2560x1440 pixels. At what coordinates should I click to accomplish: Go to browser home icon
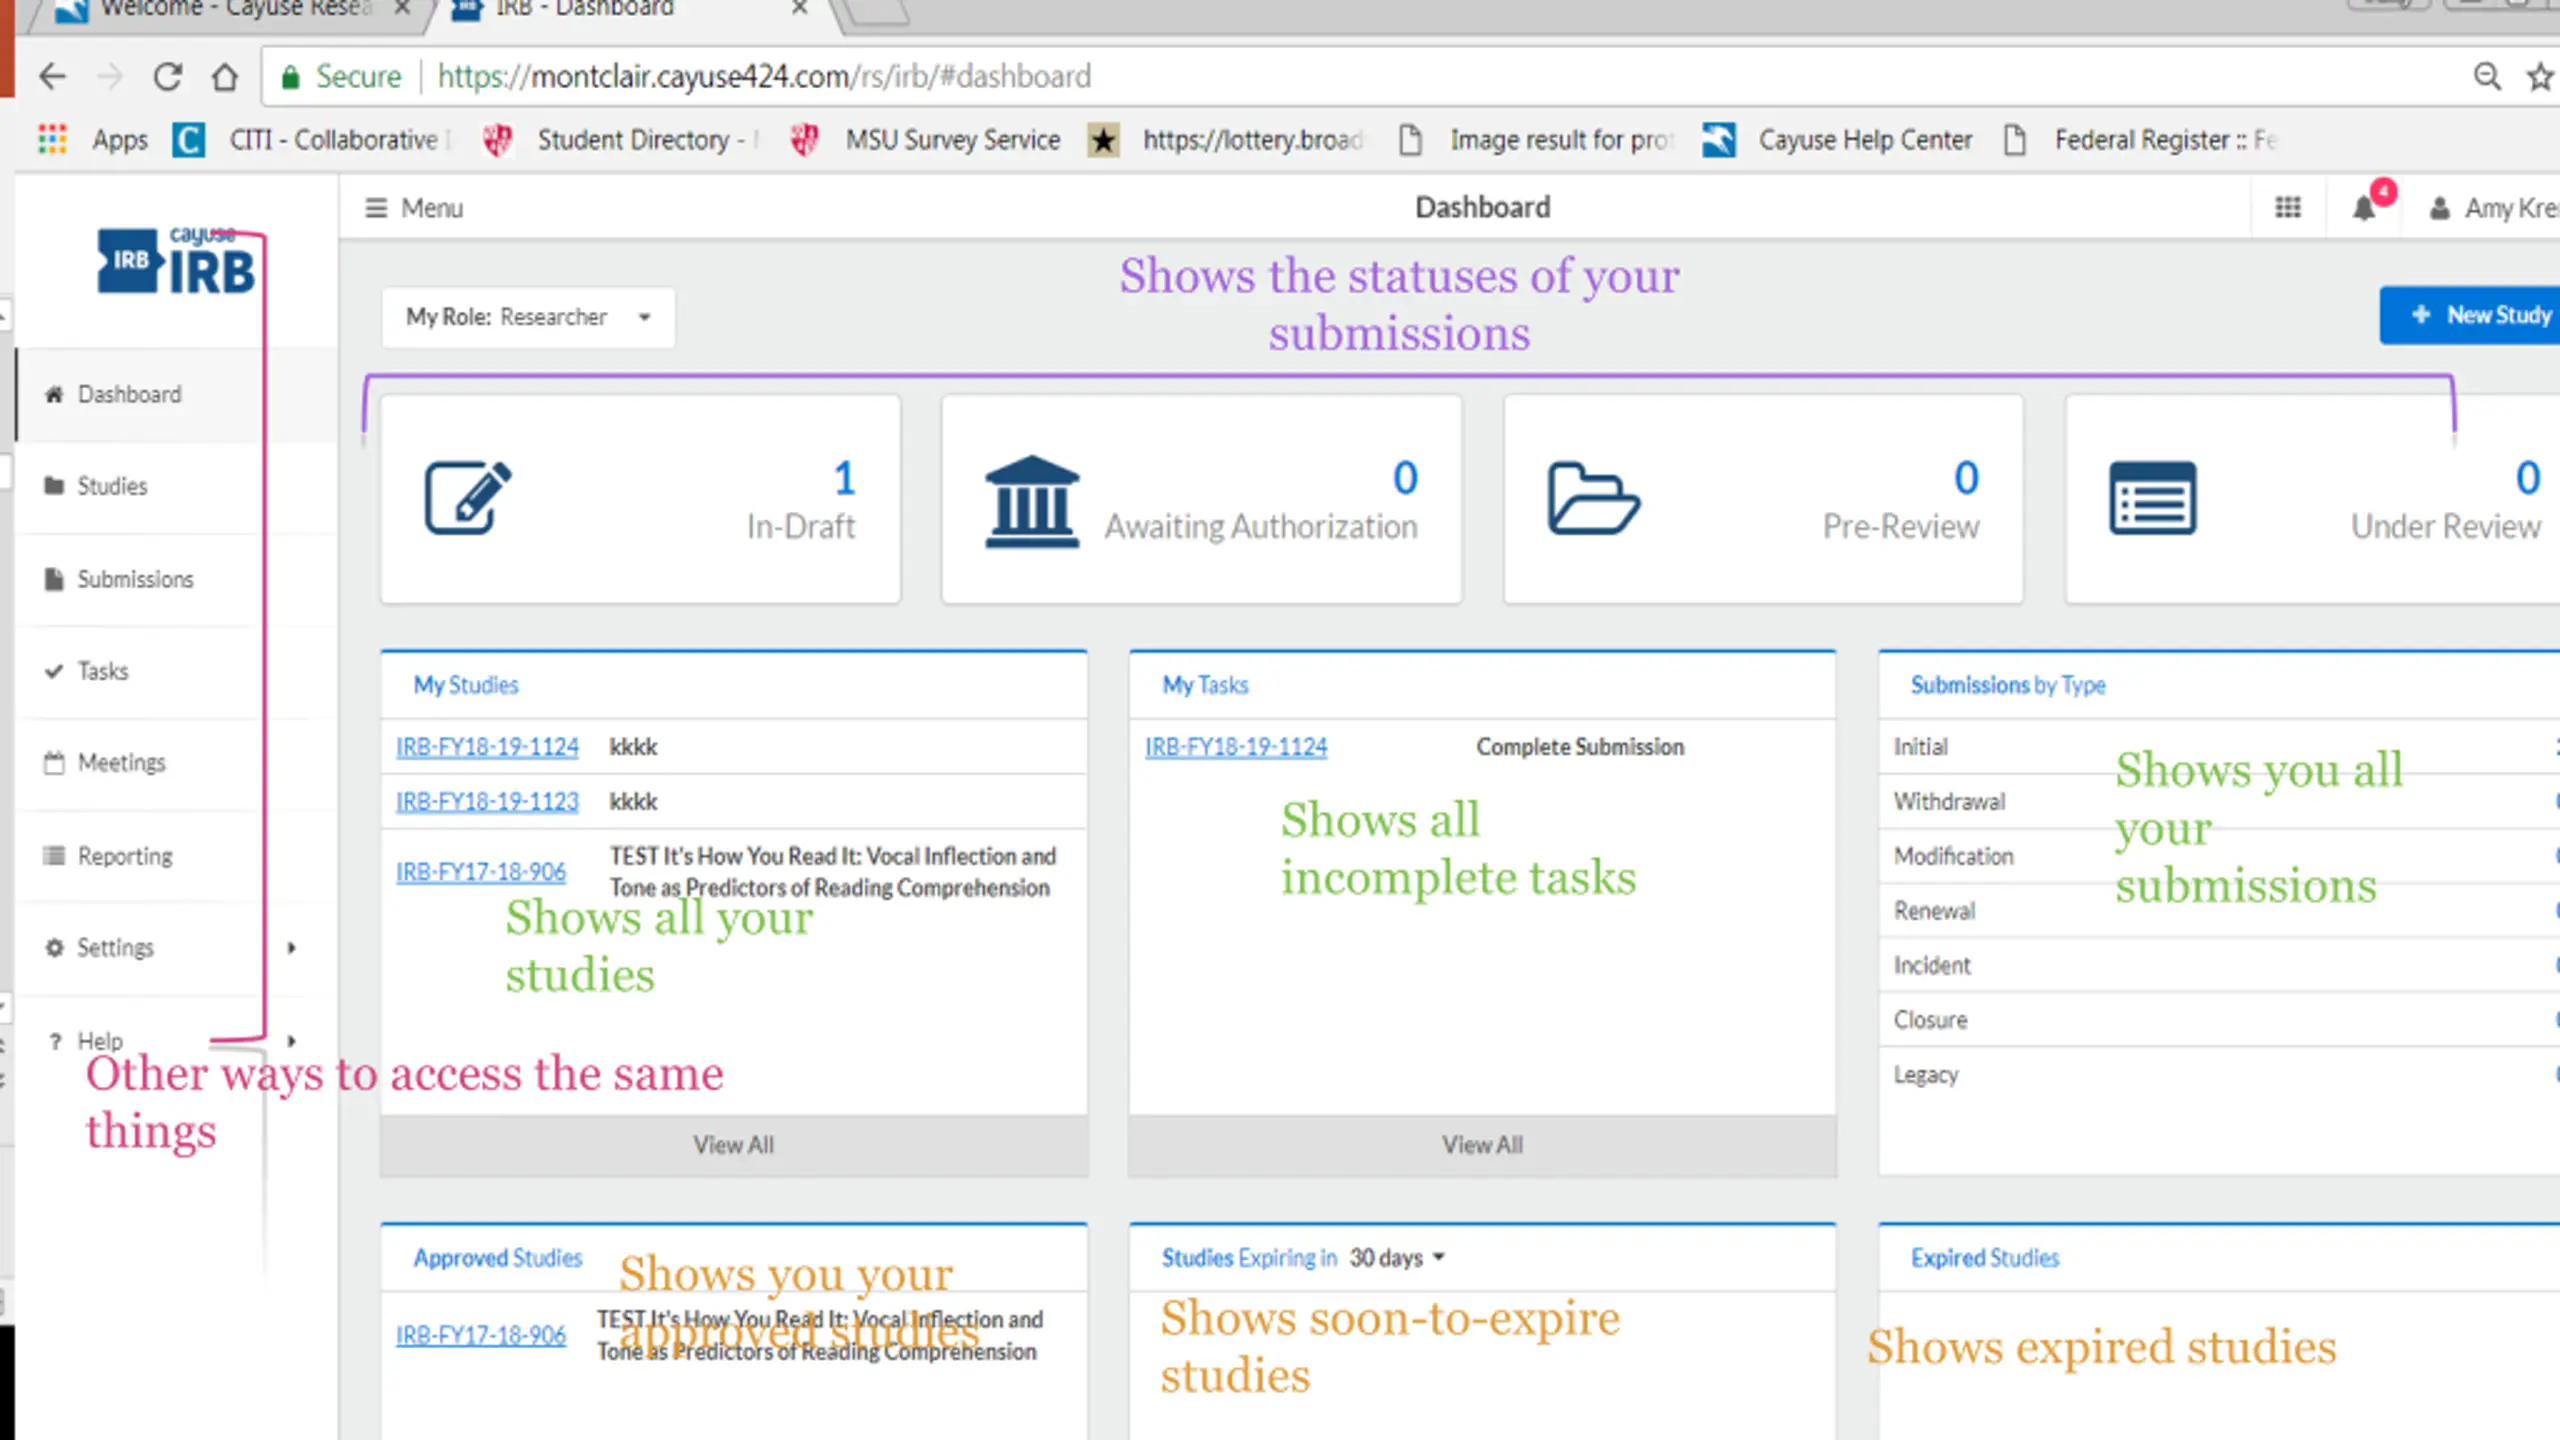(x=225, y=77)
